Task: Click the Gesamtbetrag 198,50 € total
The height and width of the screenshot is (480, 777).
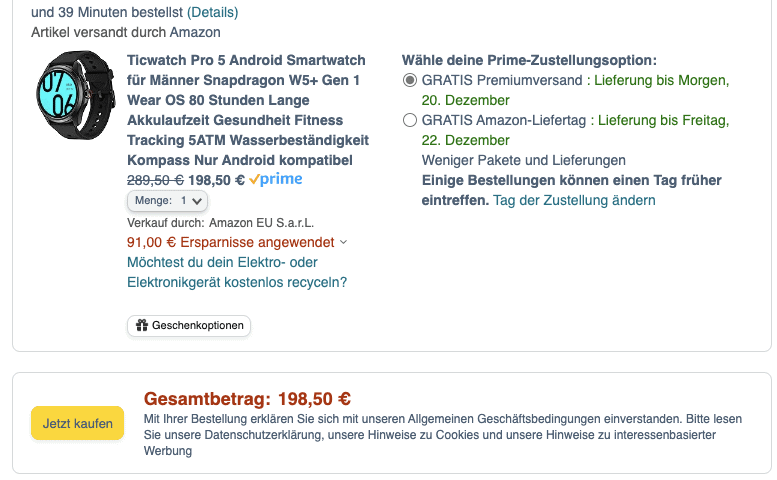Action: (247, 399)
